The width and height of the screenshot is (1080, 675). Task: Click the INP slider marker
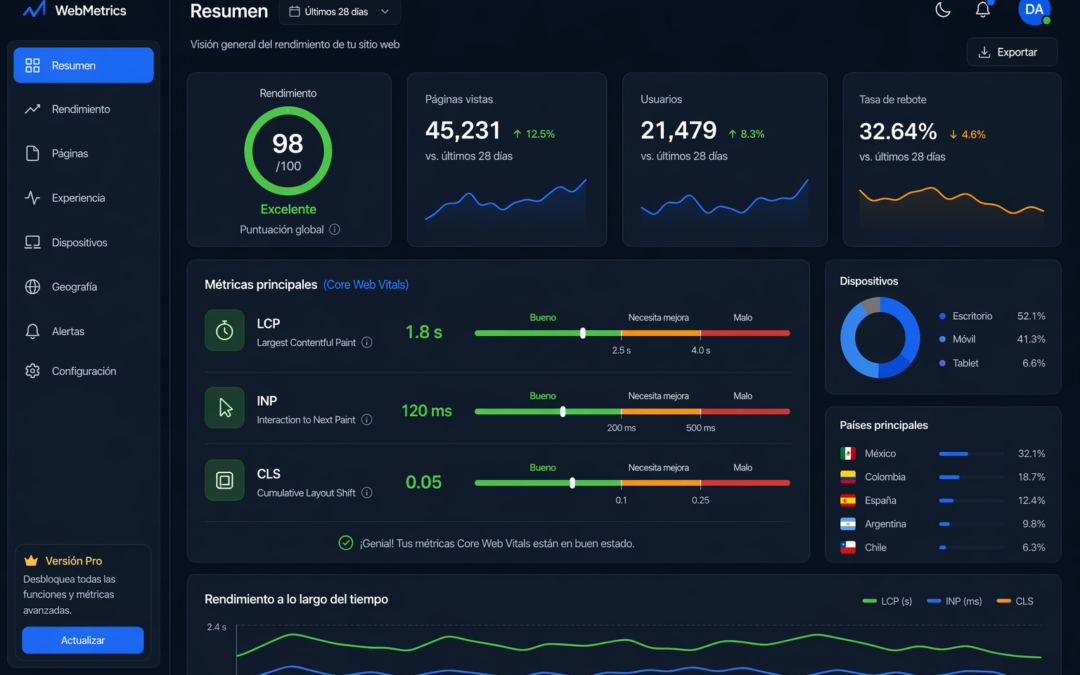[x=563, y=410]
